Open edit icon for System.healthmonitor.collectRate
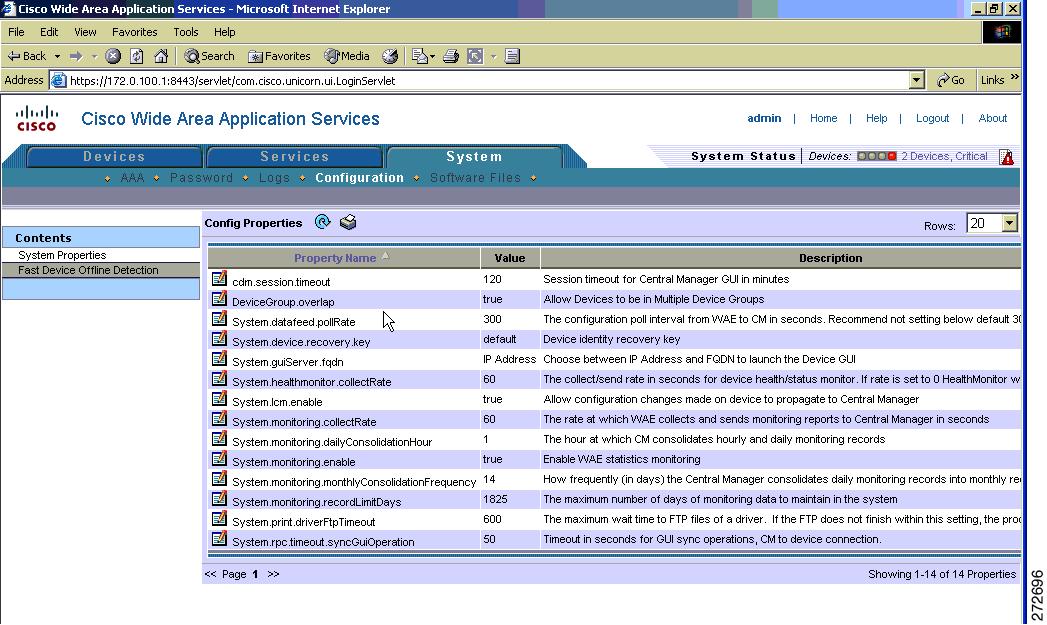 coord(219,379)
